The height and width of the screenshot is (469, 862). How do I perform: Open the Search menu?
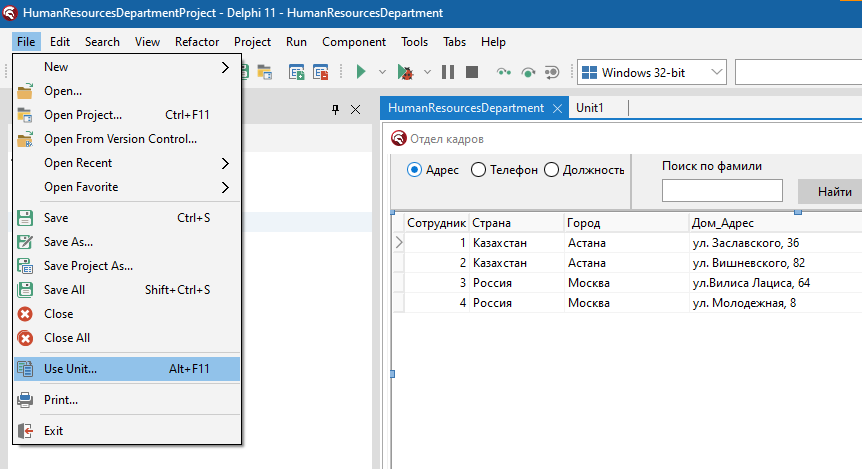102,42
